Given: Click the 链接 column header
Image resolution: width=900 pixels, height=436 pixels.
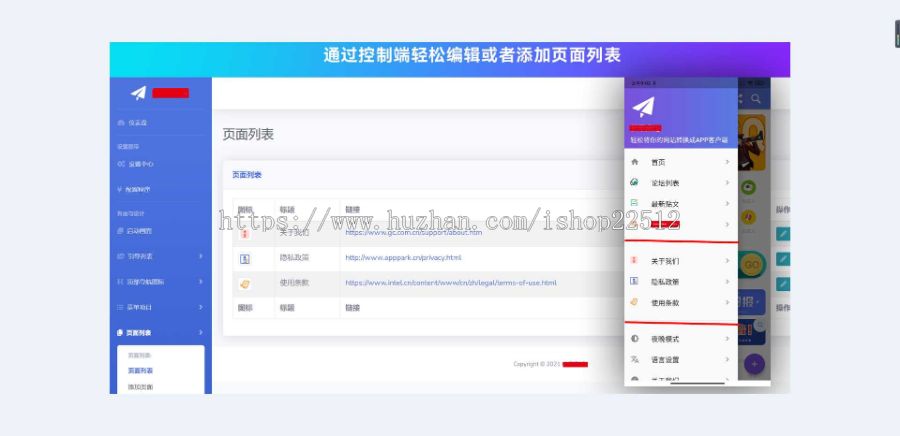Looking at the screenshot, I should pyautogui.click(x=352, y=209).
